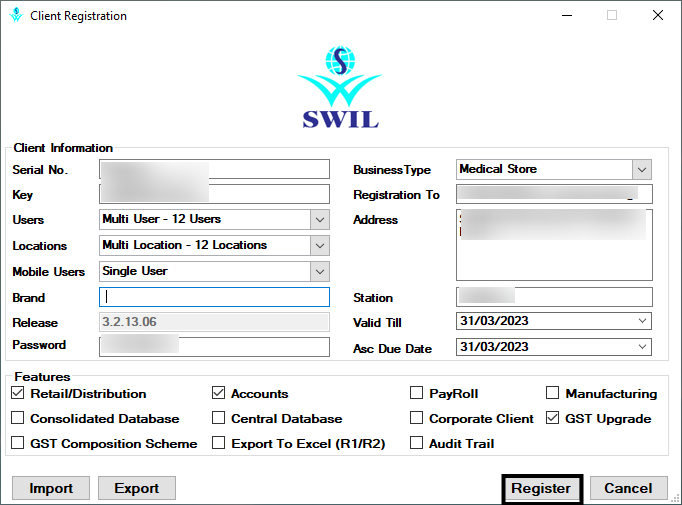Click the Import button

[51, 488]
